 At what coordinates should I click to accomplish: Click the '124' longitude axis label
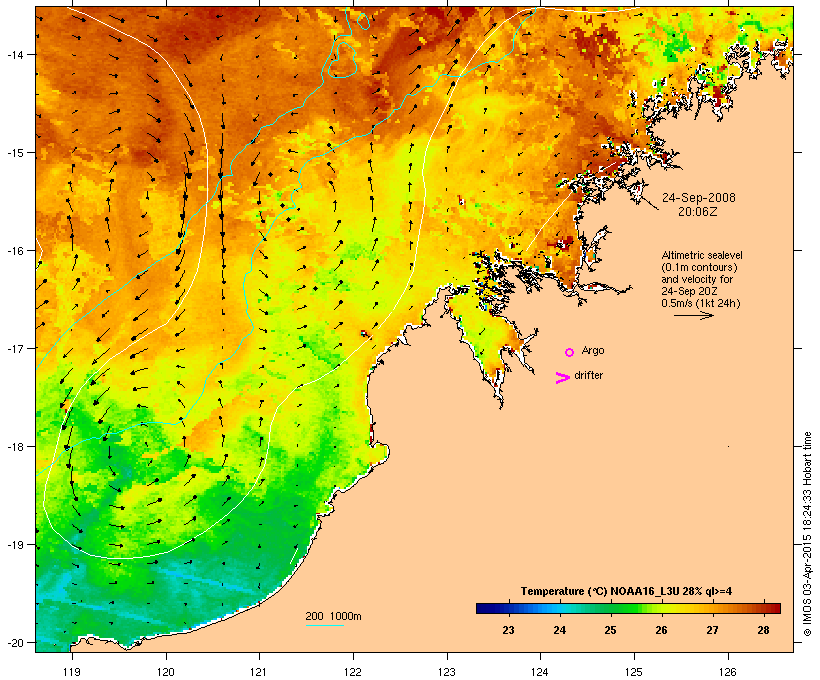click(x=540, y=672)
